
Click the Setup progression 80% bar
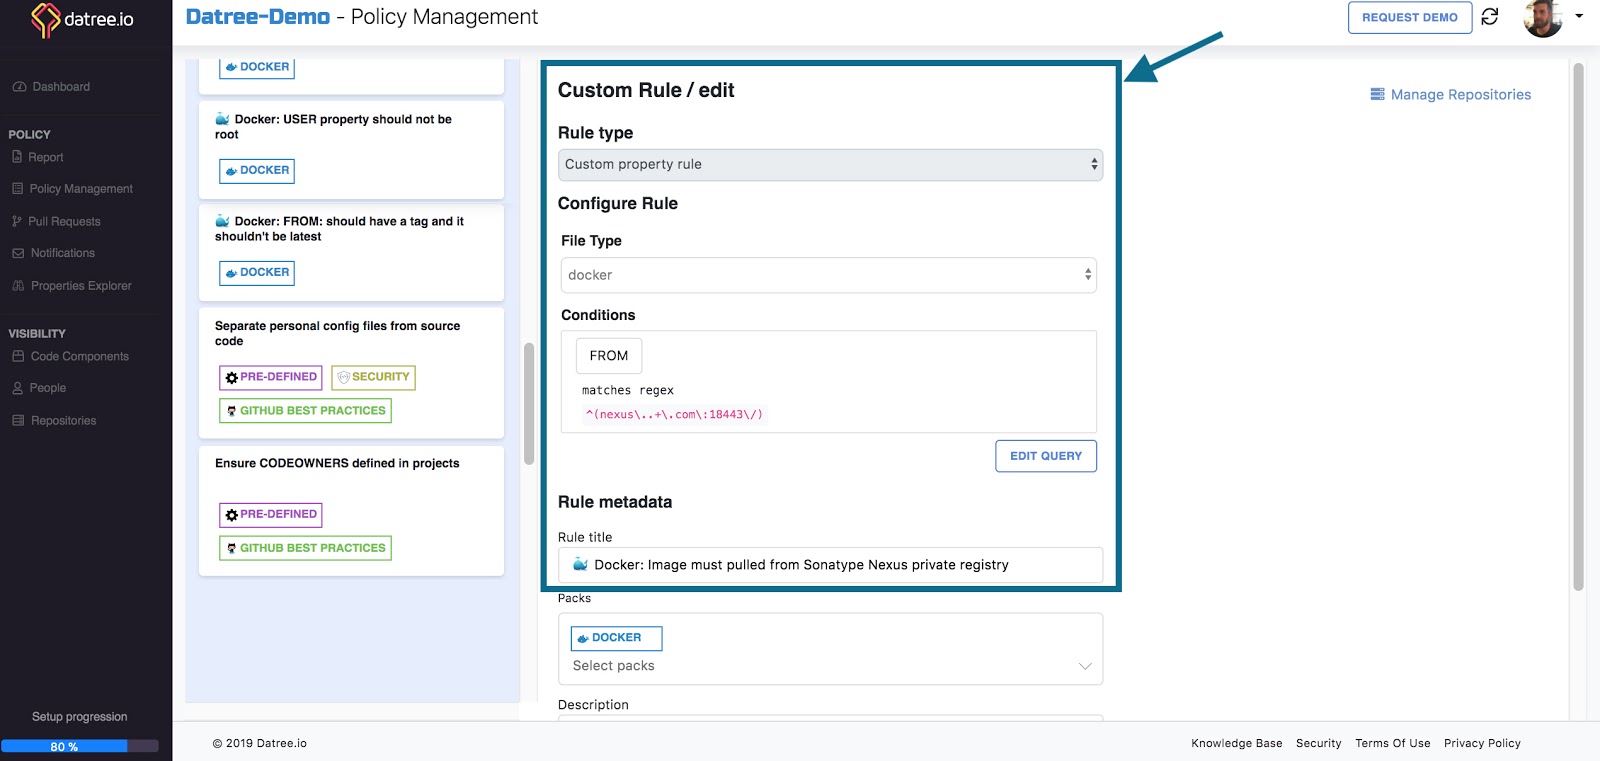coord(79,746)
